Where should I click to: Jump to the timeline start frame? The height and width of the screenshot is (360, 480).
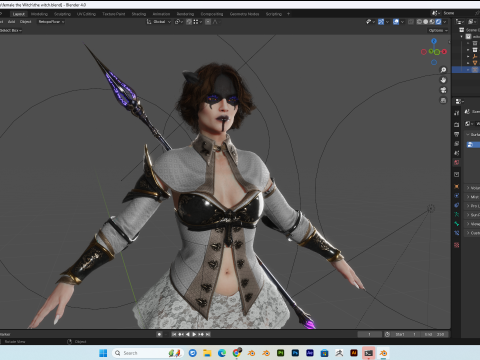click(174, 334)
